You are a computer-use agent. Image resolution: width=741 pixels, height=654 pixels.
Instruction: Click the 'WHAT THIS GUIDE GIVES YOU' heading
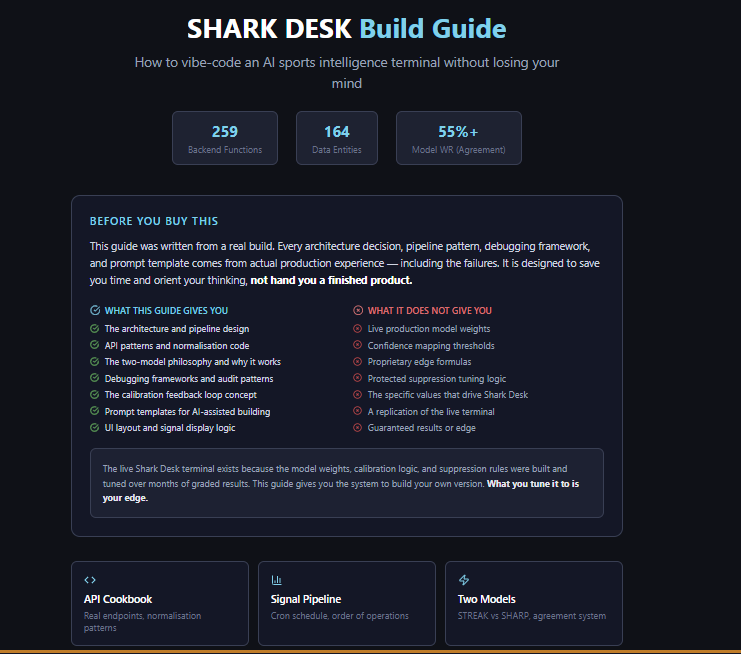(x=166, y=310)
